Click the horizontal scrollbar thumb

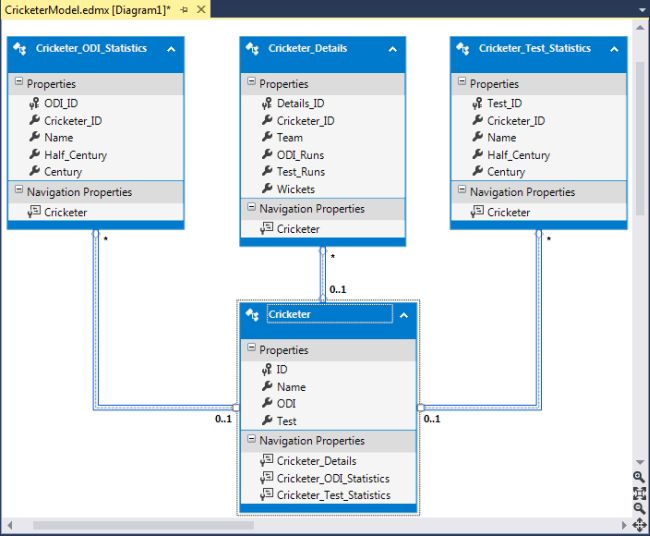tap(138, 524)
